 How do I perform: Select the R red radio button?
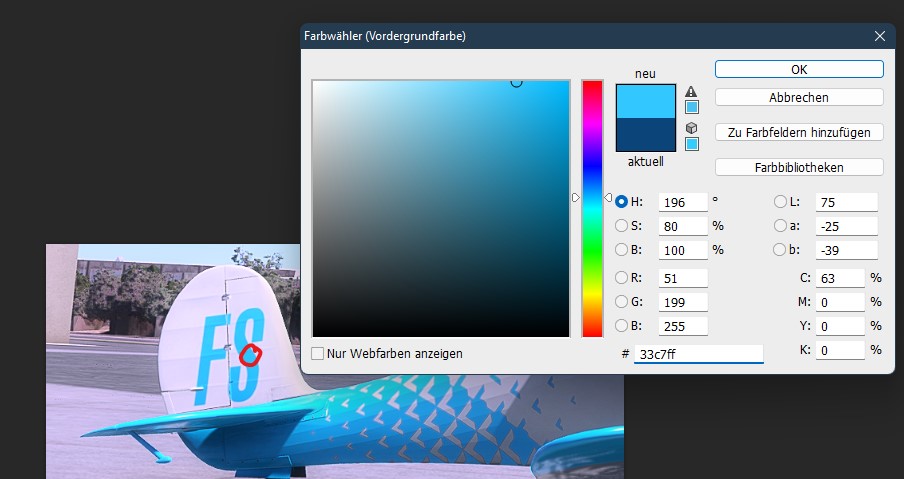point(621,278)
